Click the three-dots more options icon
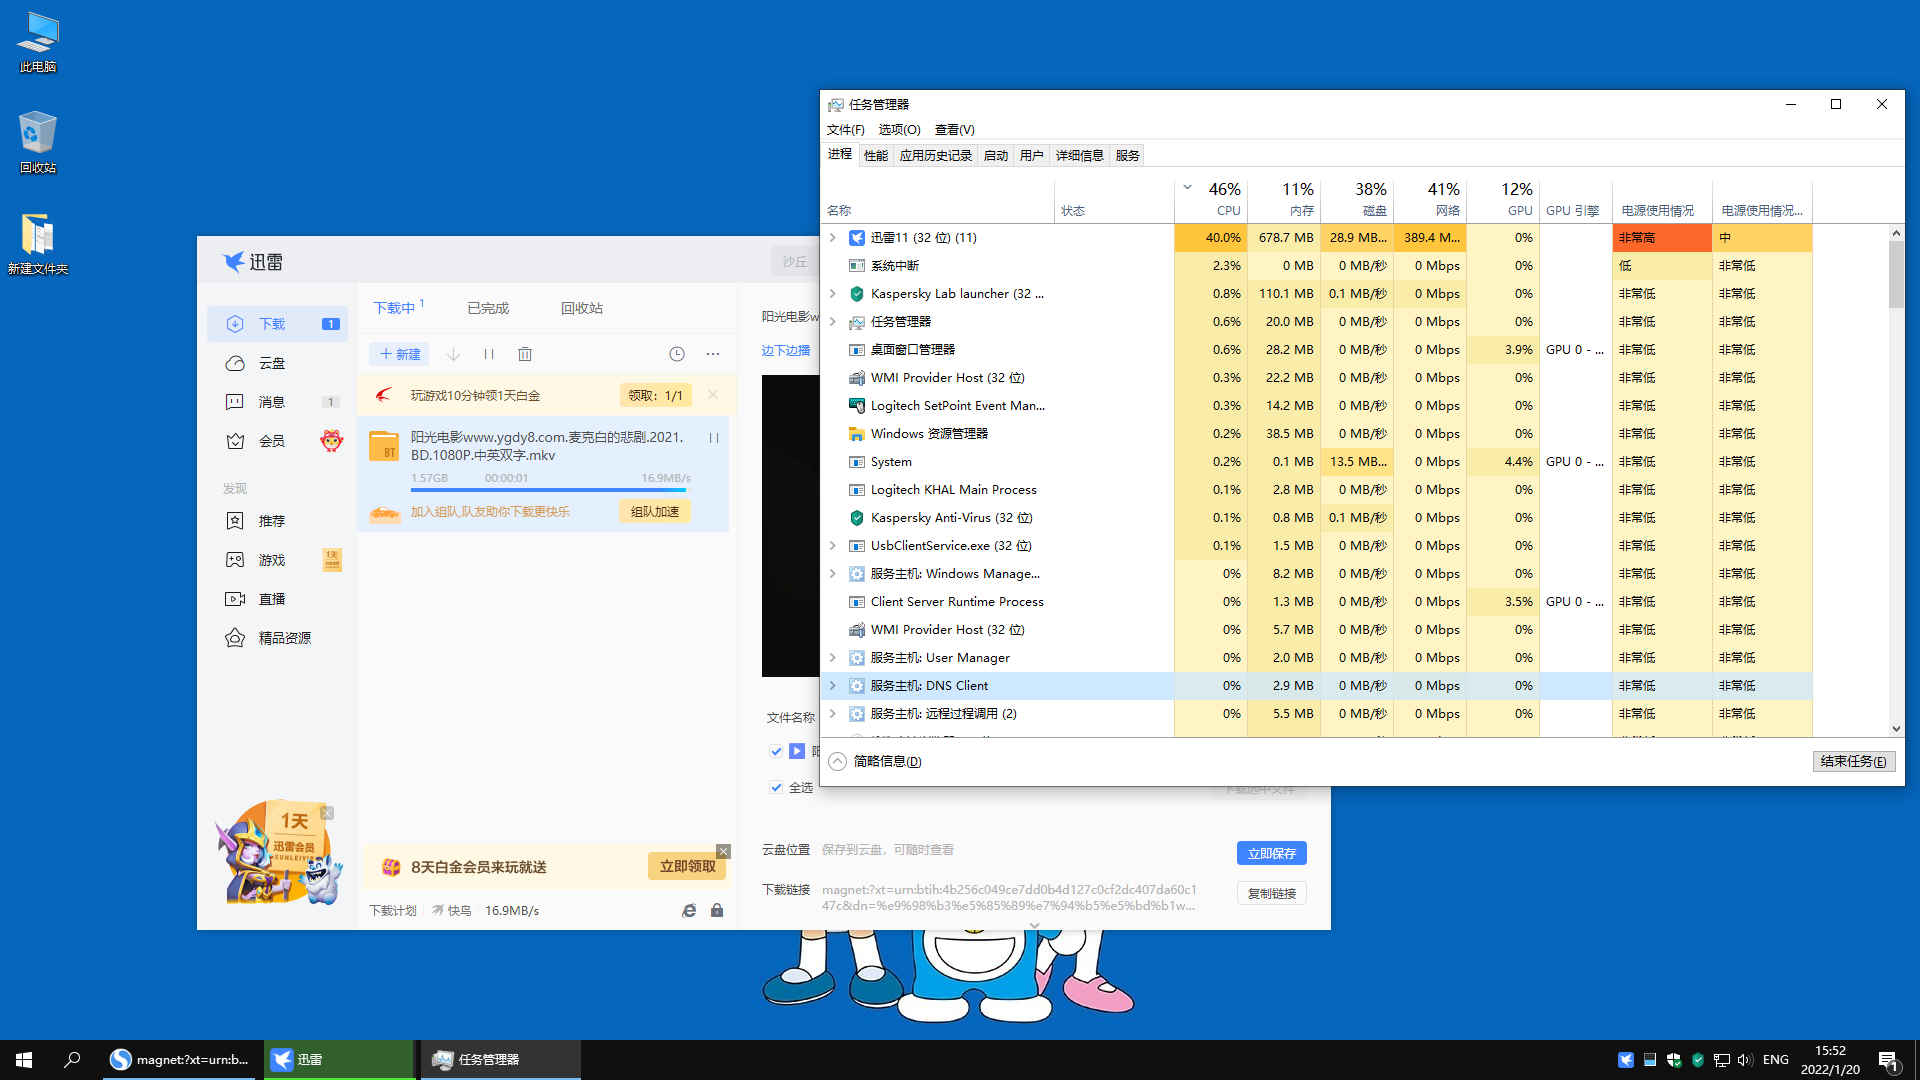1920x1080 pixels. pyautogui.click(x=713, y=354)
